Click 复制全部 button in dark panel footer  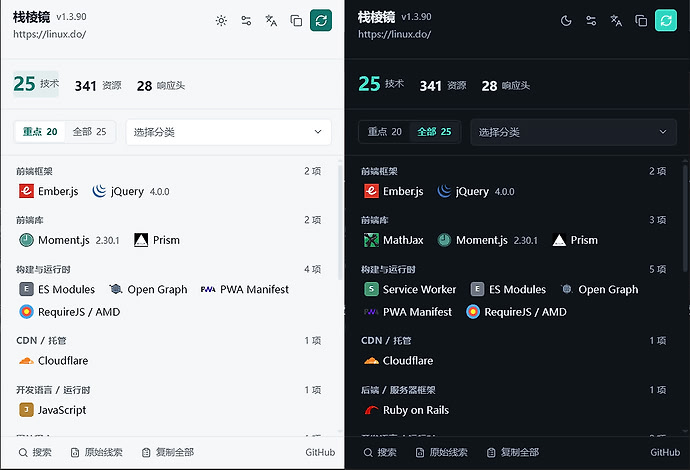click(513, 452)
